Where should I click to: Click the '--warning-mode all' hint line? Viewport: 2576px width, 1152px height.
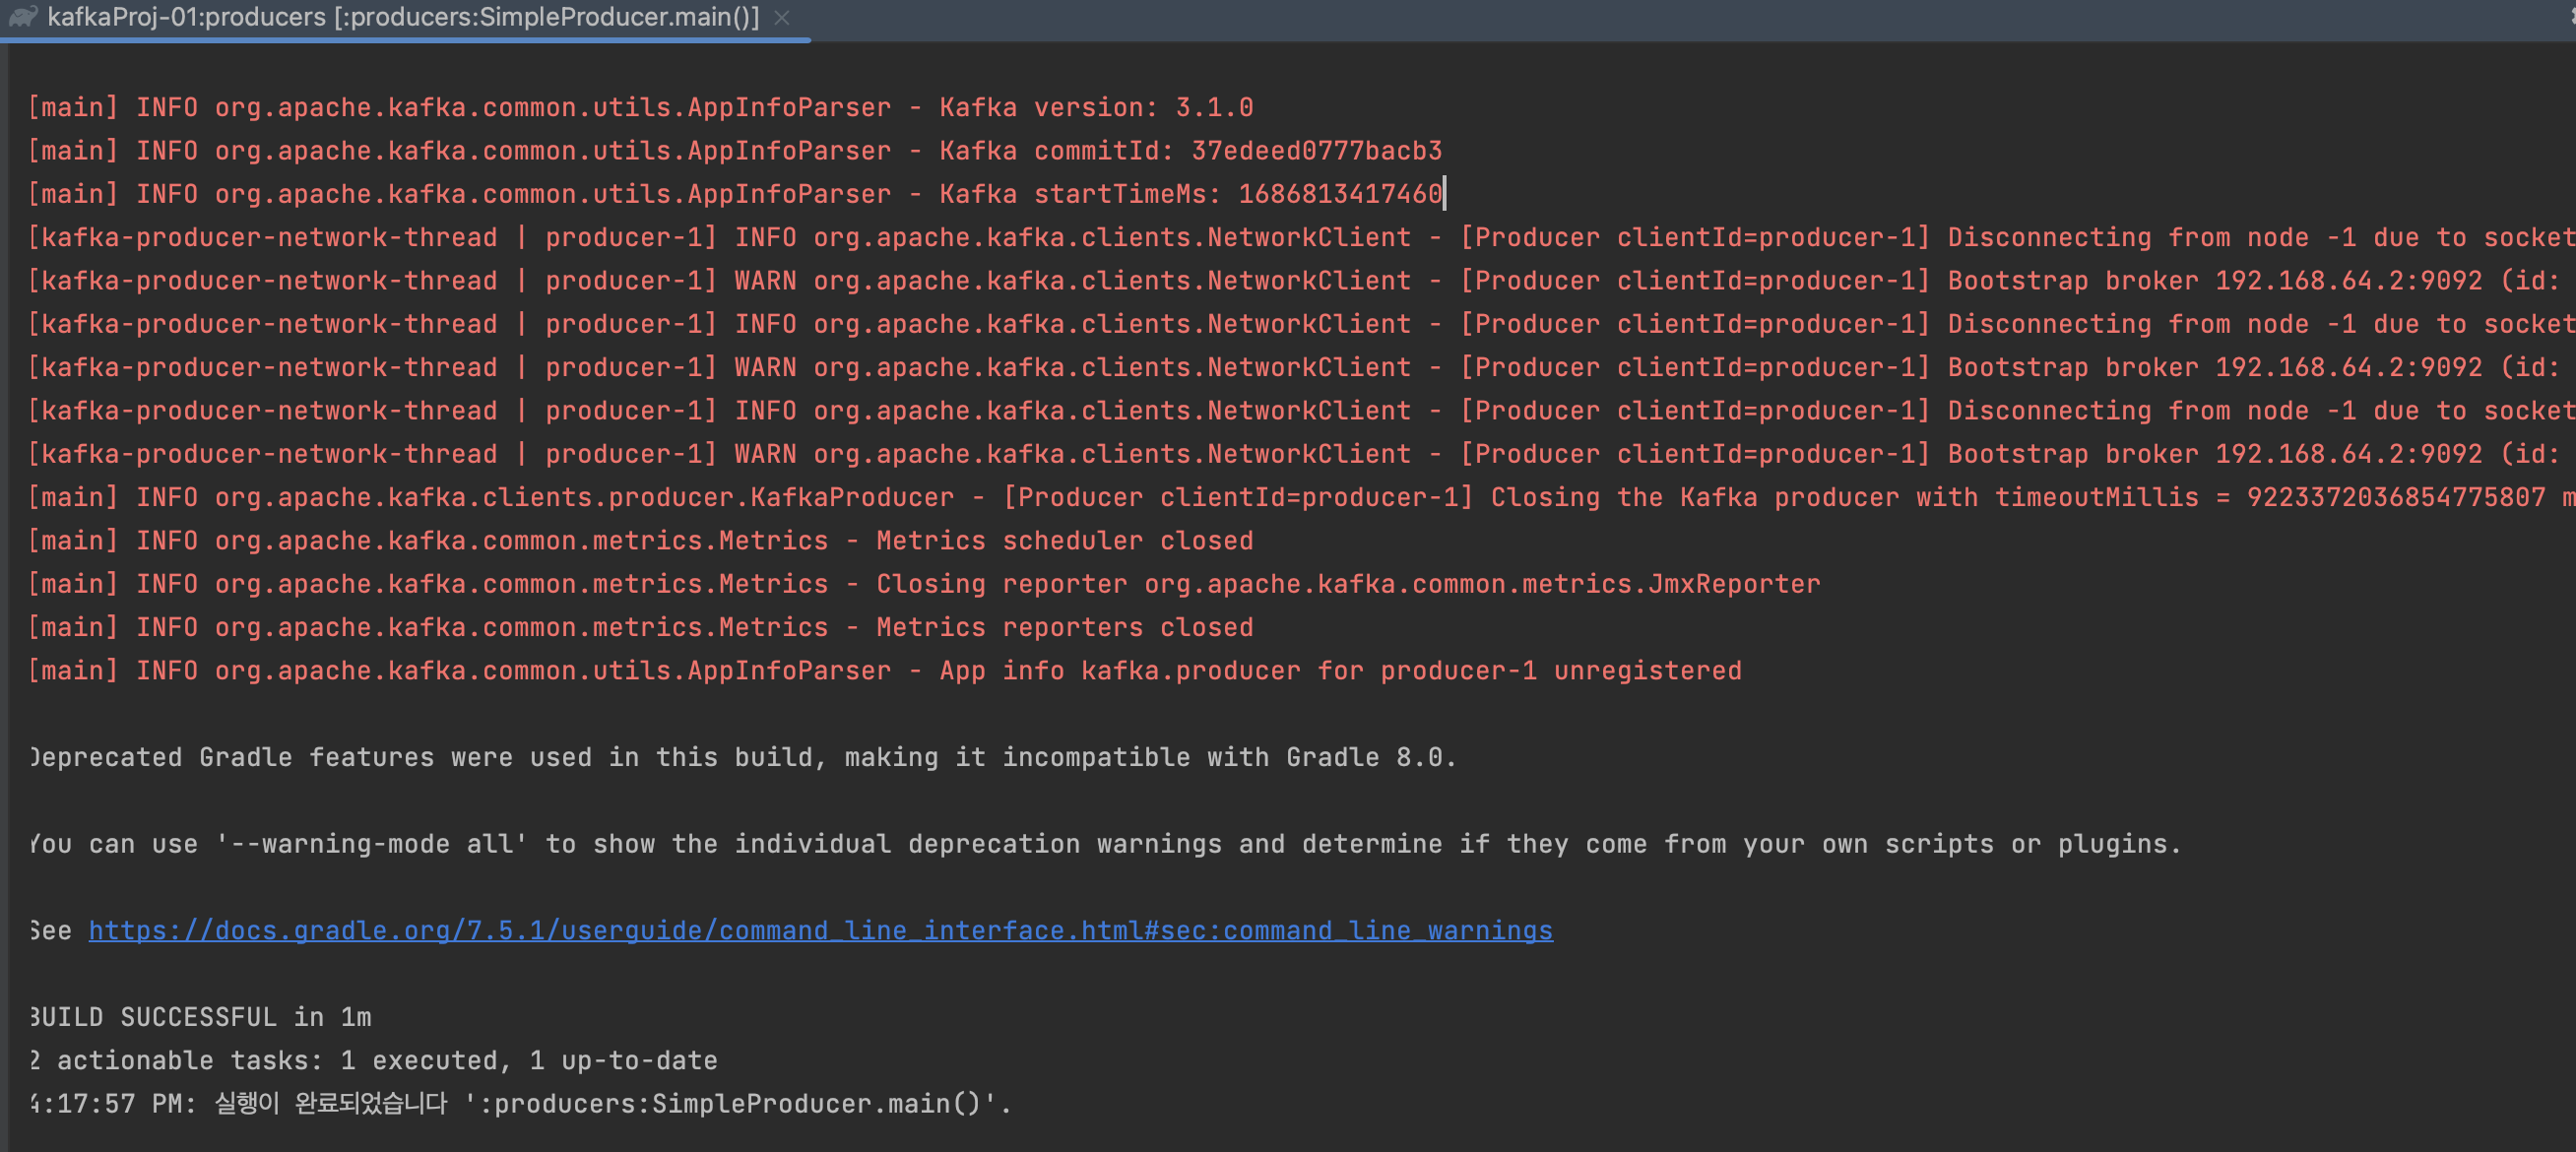pyautogui.click(x=1104, y=844)
